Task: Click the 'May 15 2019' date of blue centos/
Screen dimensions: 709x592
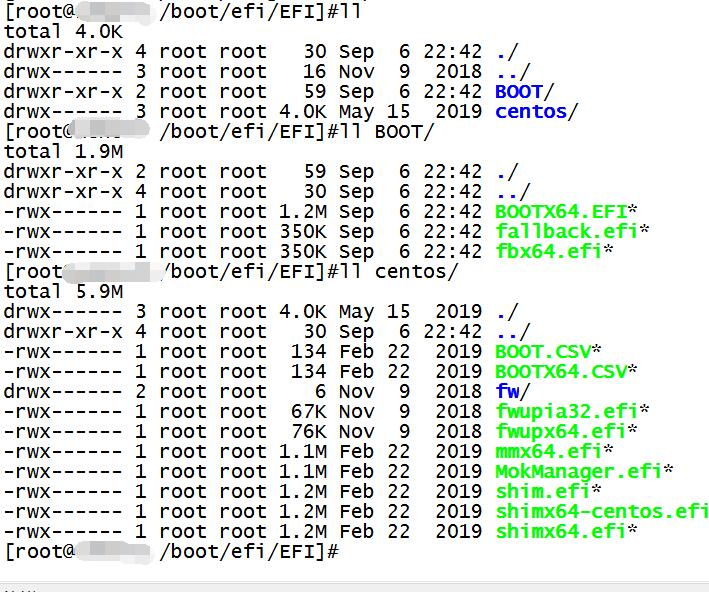Action: click(411, 112)
